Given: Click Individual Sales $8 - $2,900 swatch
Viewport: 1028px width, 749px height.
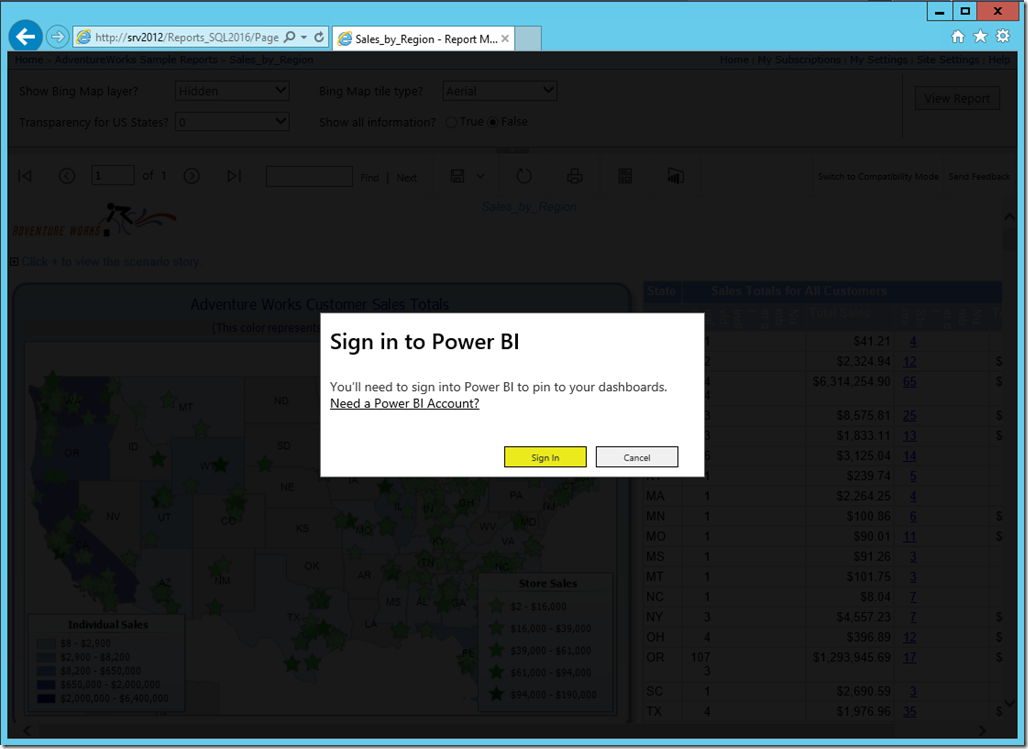Looking at the screenshot, I should pyautogui.click(x=46, y=643).
